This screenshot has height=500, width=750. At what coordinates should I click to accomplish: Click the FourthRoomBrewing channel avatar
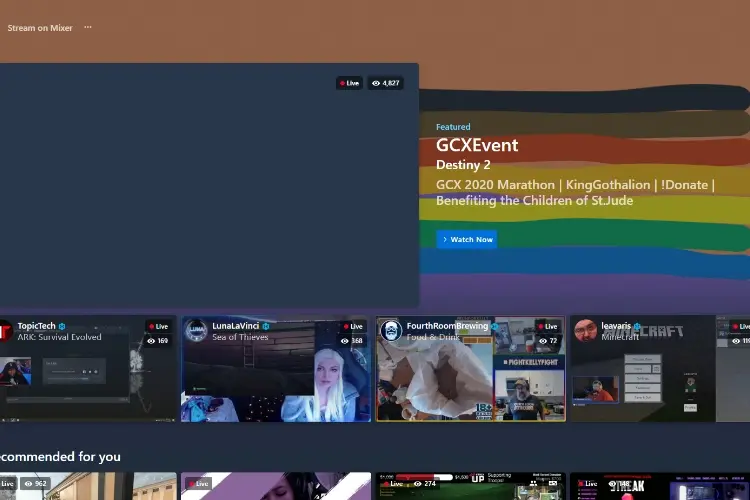(x=391, y=331)
